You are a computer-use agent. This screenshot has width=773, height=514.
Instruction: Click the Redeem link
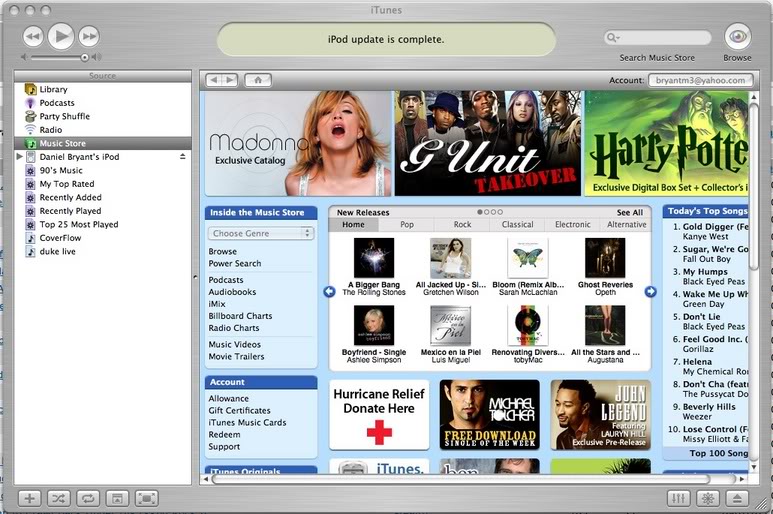point(224,435)
